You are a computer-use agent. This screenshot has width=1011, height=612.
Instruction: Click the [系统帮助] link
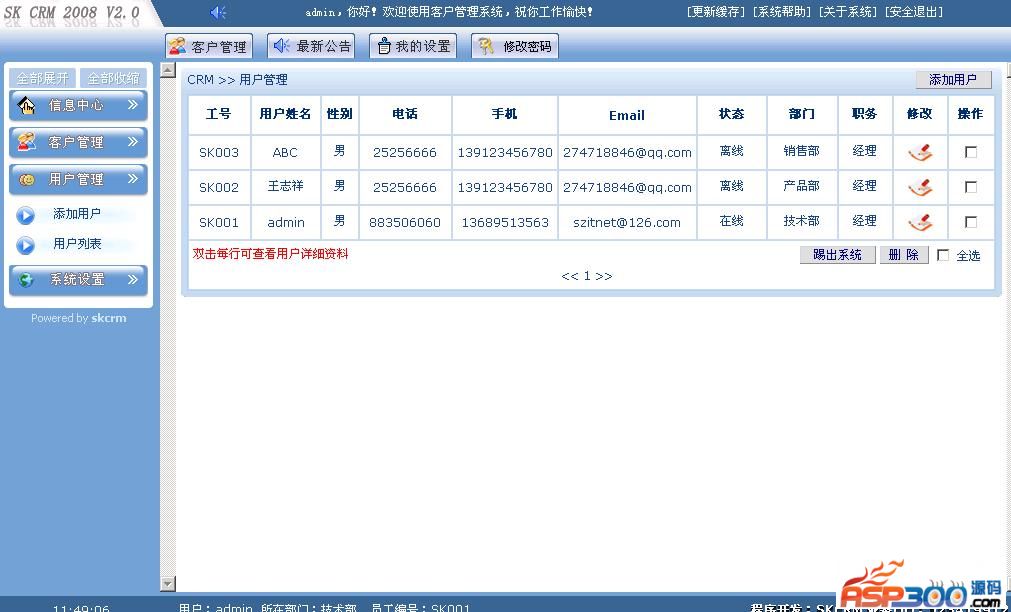tap(782, 12)
